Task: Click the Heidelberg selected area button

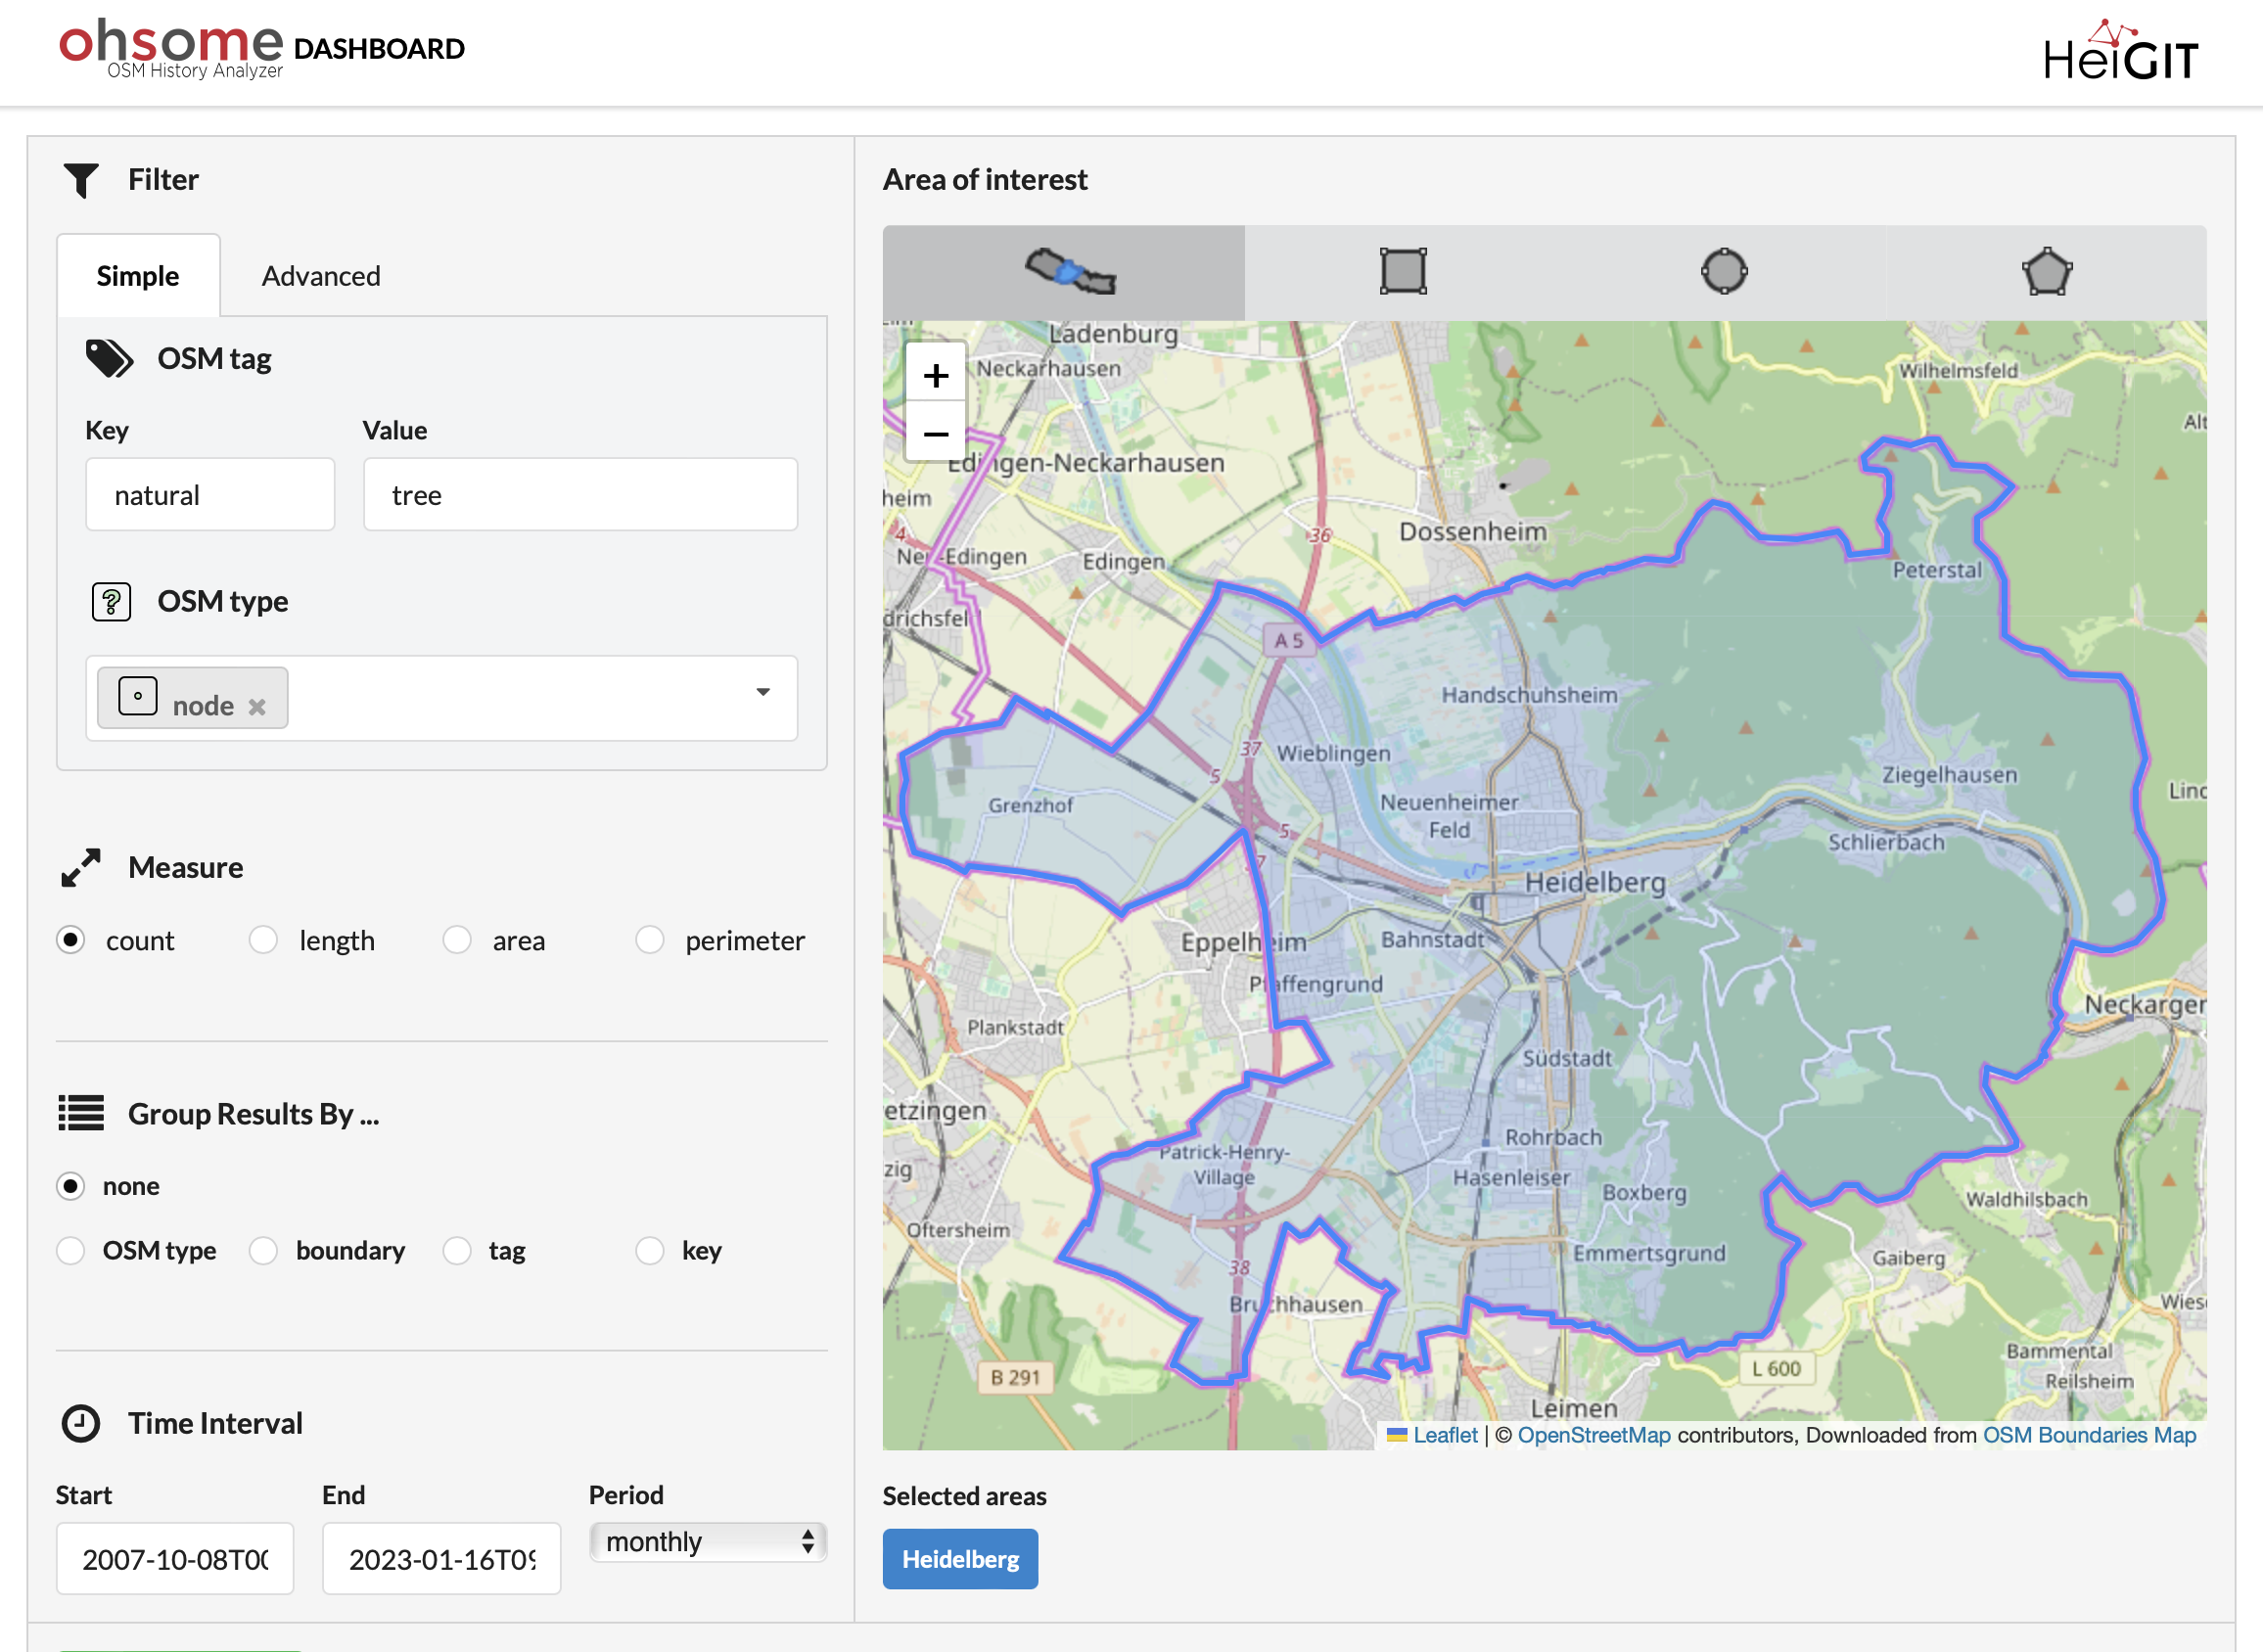Action: tap(960, 1559)
